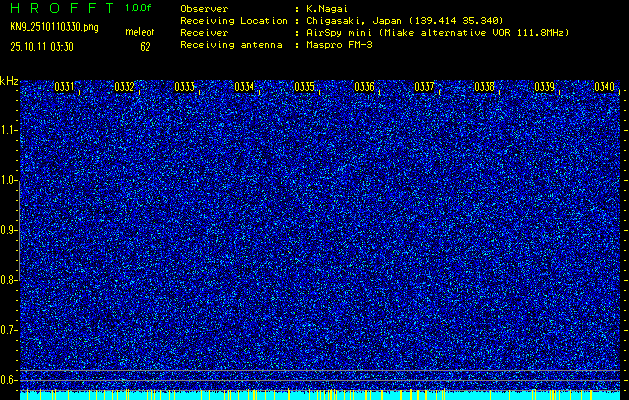Viewport: 629px width, 400px height.
Task: Click the 0.6 kHz frequency label
Action: (x=9, y=379)
